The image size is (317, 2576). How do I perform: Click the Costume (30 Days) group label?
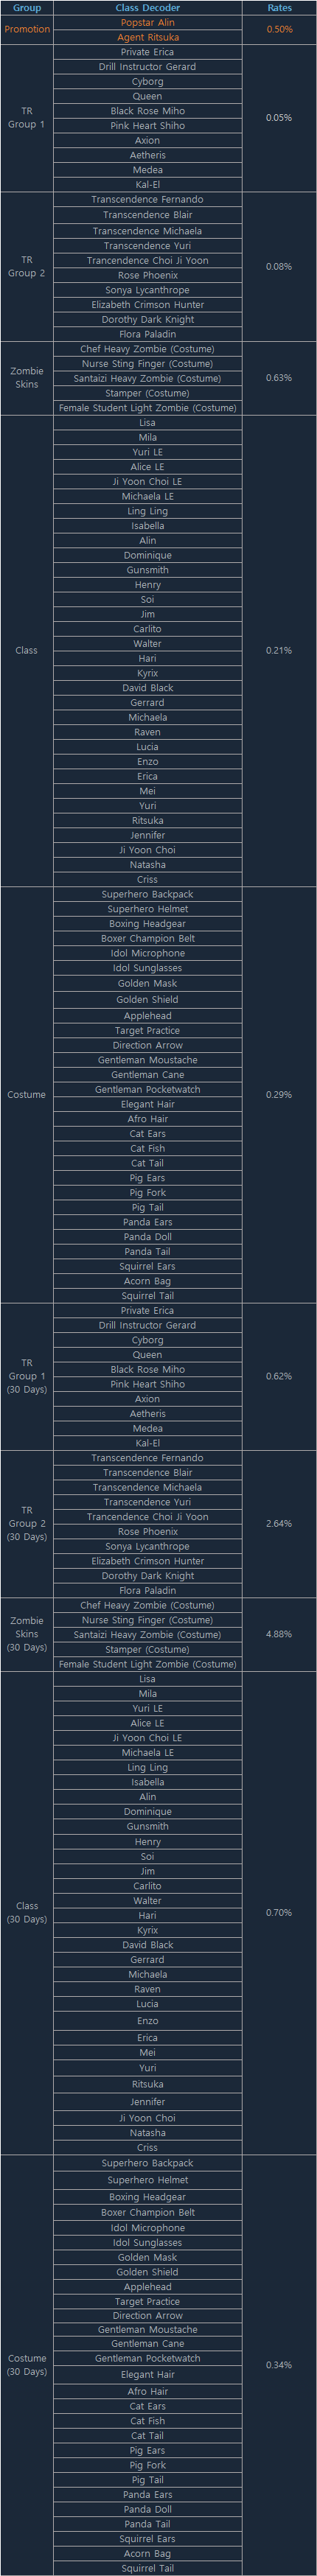click(x=27, y=2365)
